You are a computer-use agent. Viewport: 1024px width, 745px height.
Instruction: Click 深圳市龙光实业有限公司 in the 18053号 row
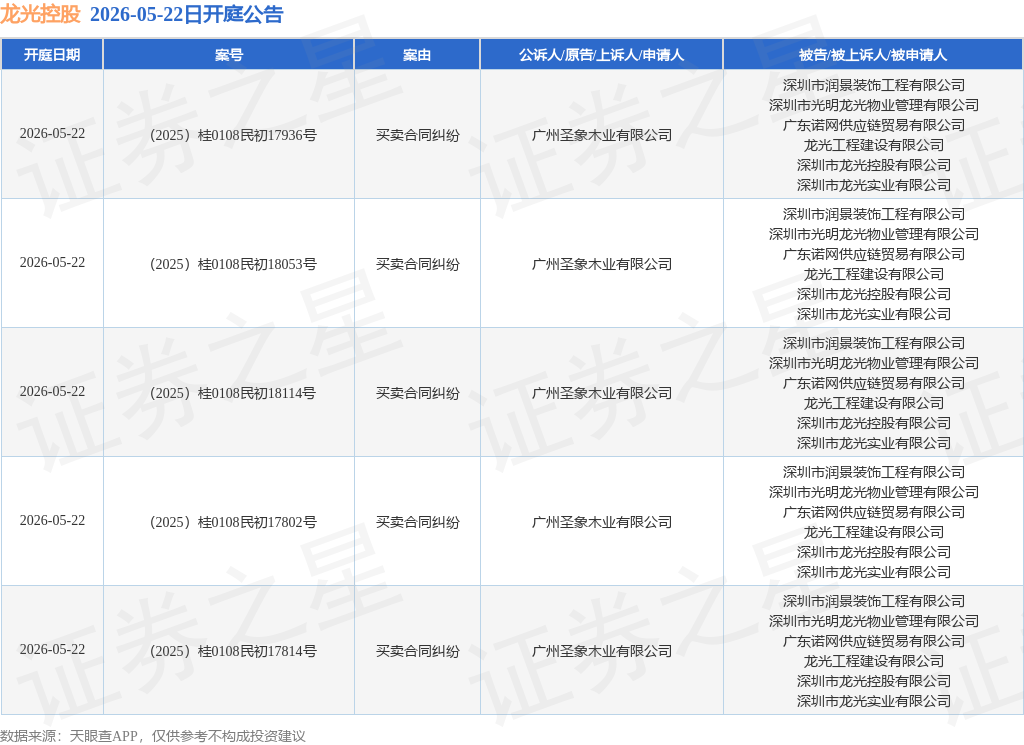[874, 314]
